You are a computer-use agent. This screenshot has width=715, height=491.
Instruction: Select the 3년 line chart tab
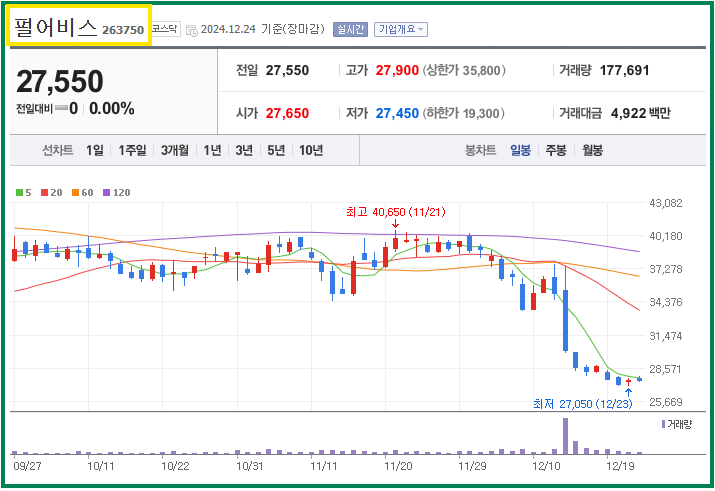244,150
